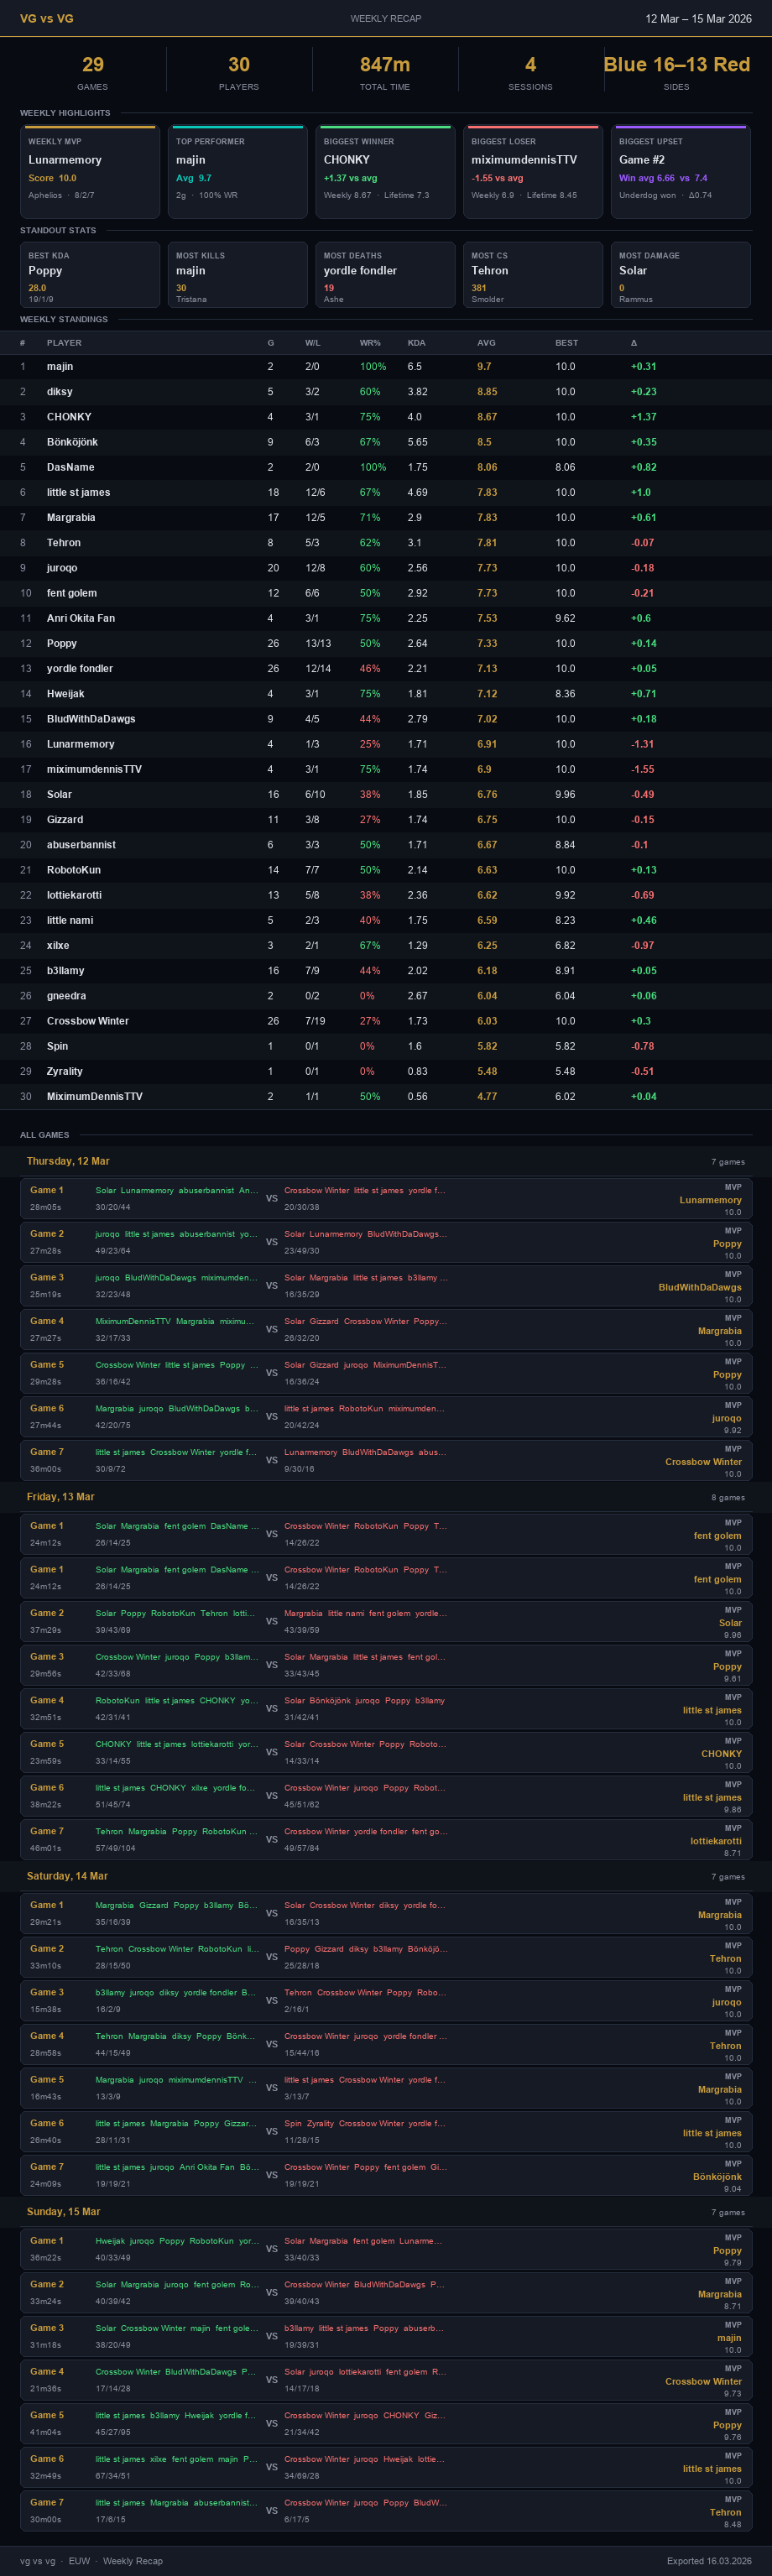The height and width of the screenshot is (2576, 772).
Task: Click the VG vs VG page title
Action: tap(46, 18)
